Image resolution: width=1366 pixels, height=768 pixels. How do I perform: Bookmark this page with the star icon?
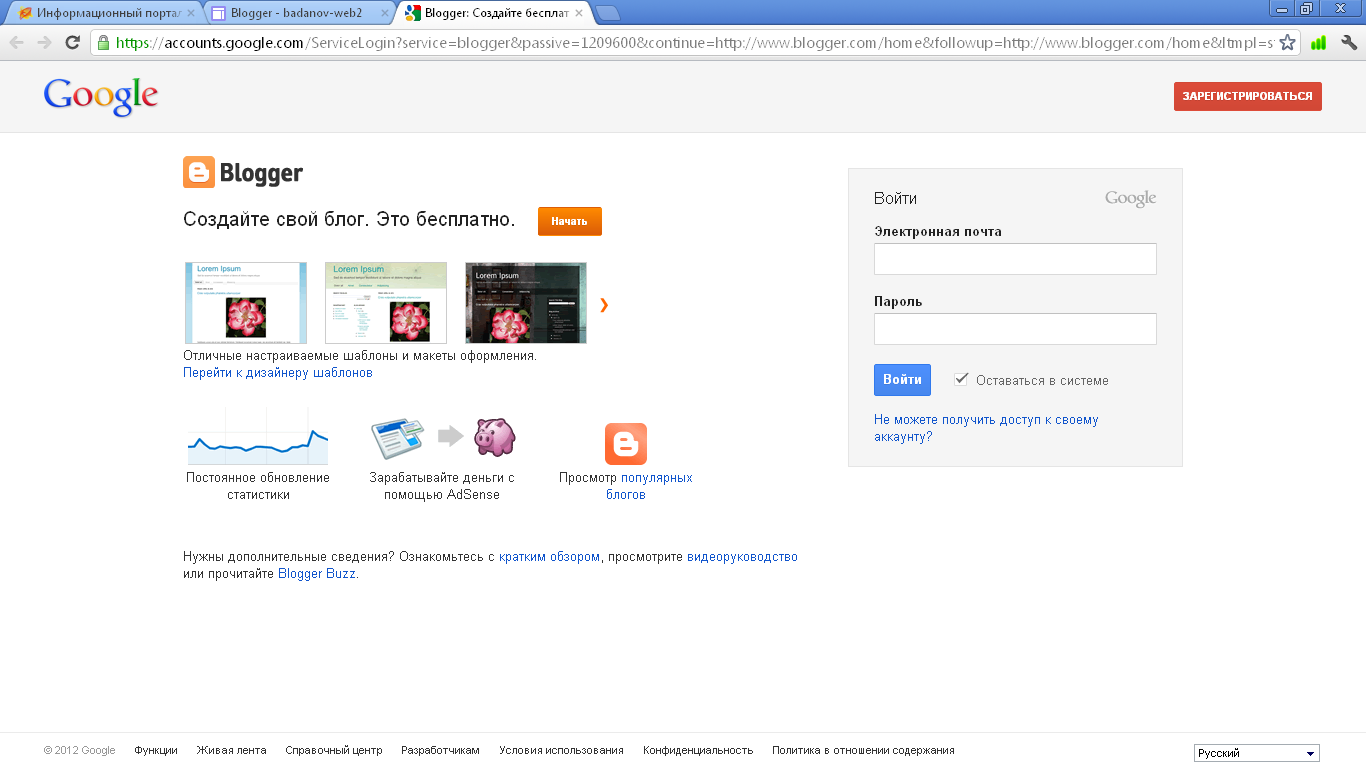tap(1288, 43)
